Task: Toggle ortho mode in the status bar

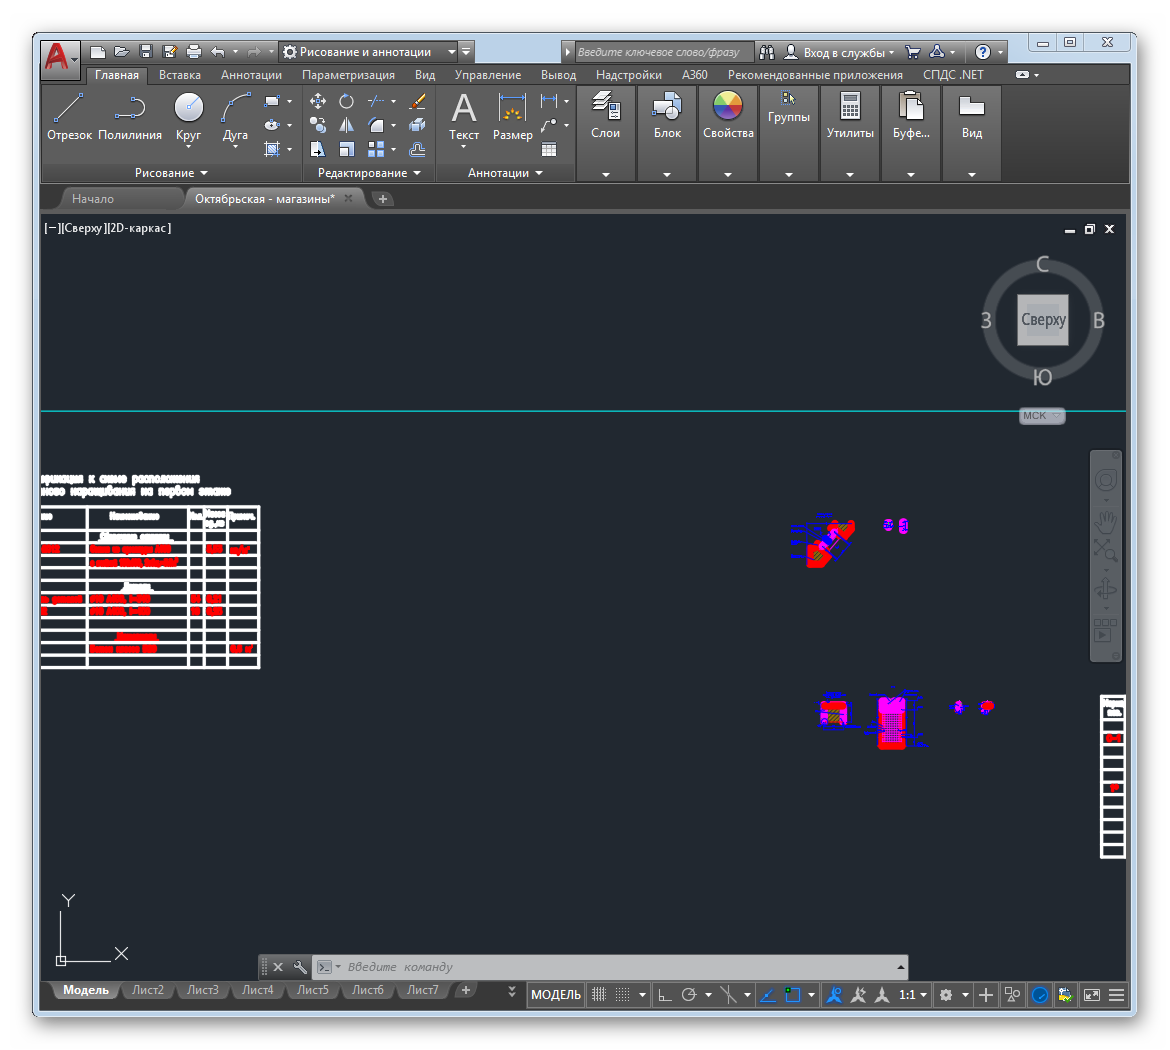Action: tap(664, 995)
